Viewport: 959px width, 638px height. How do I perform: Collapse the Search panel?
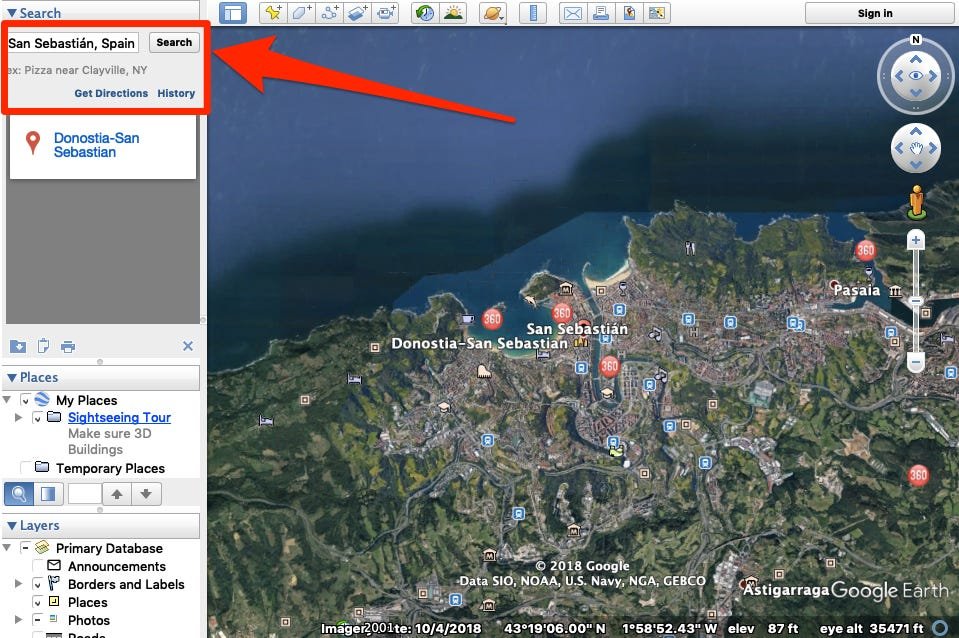pos(12,13)
